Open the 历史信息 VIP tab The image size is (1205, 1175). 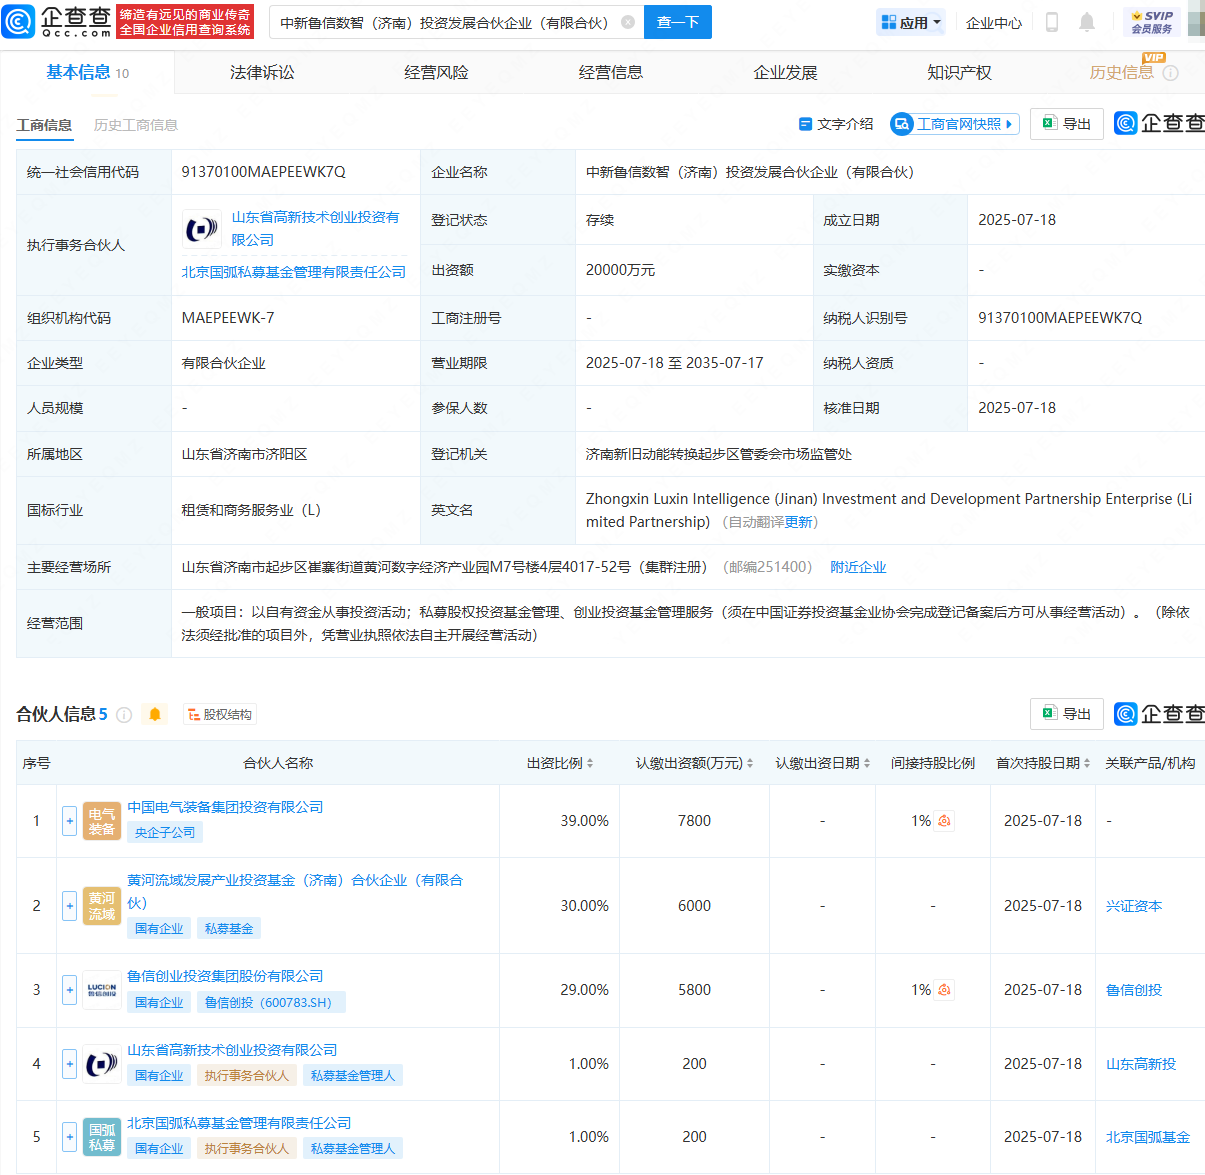(1121, 72)
